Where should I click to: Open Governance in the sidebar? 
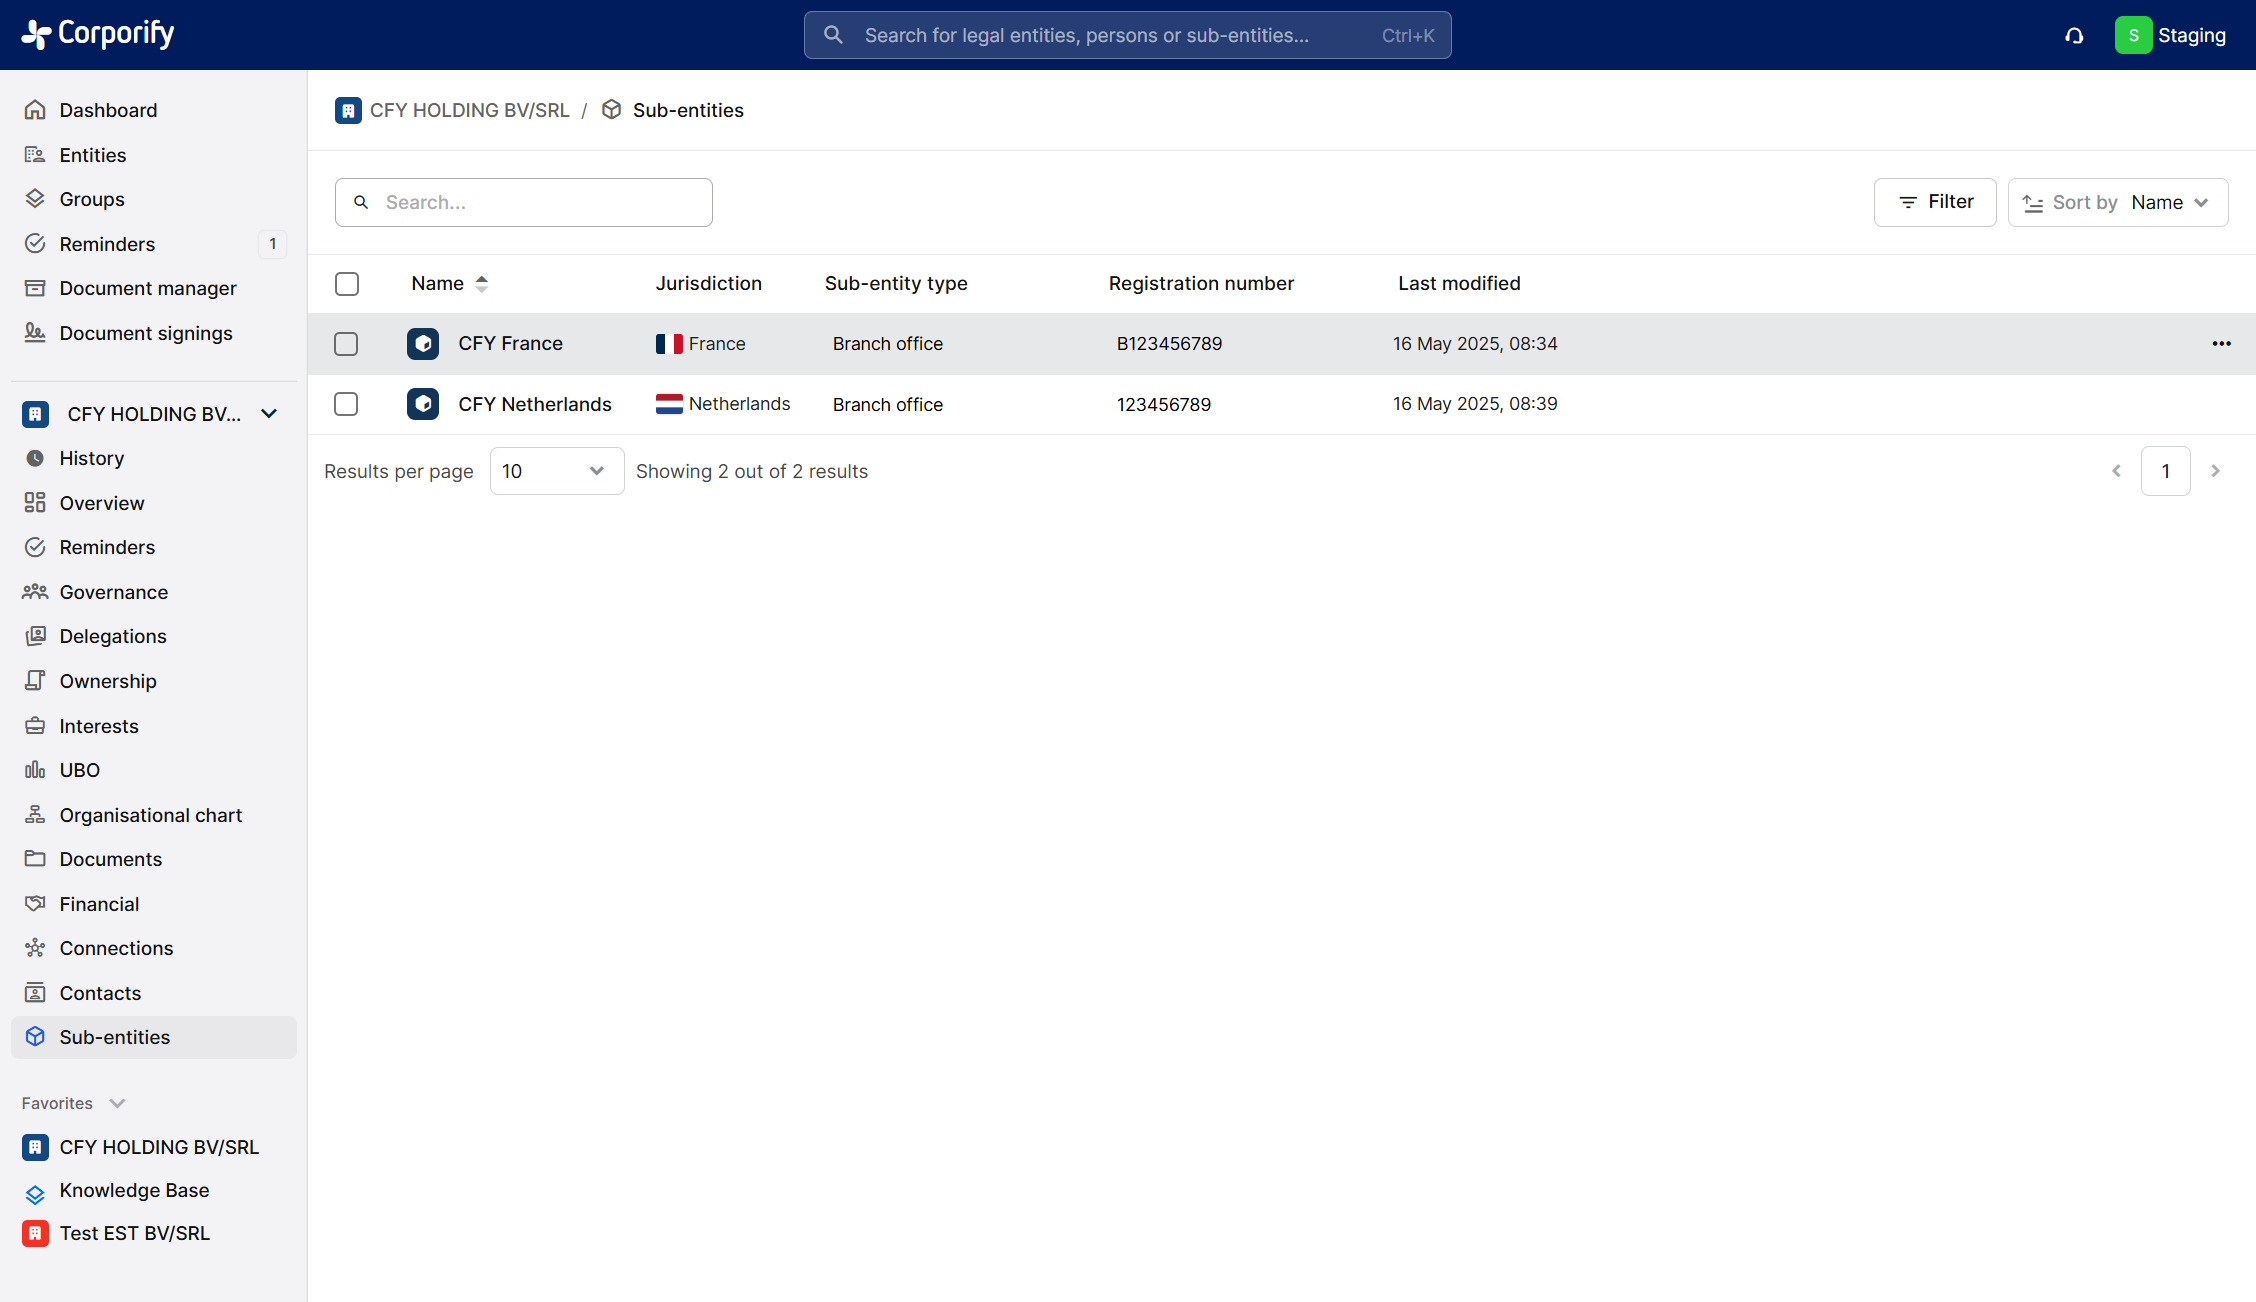pyautogui.click(x=113, y=592)
